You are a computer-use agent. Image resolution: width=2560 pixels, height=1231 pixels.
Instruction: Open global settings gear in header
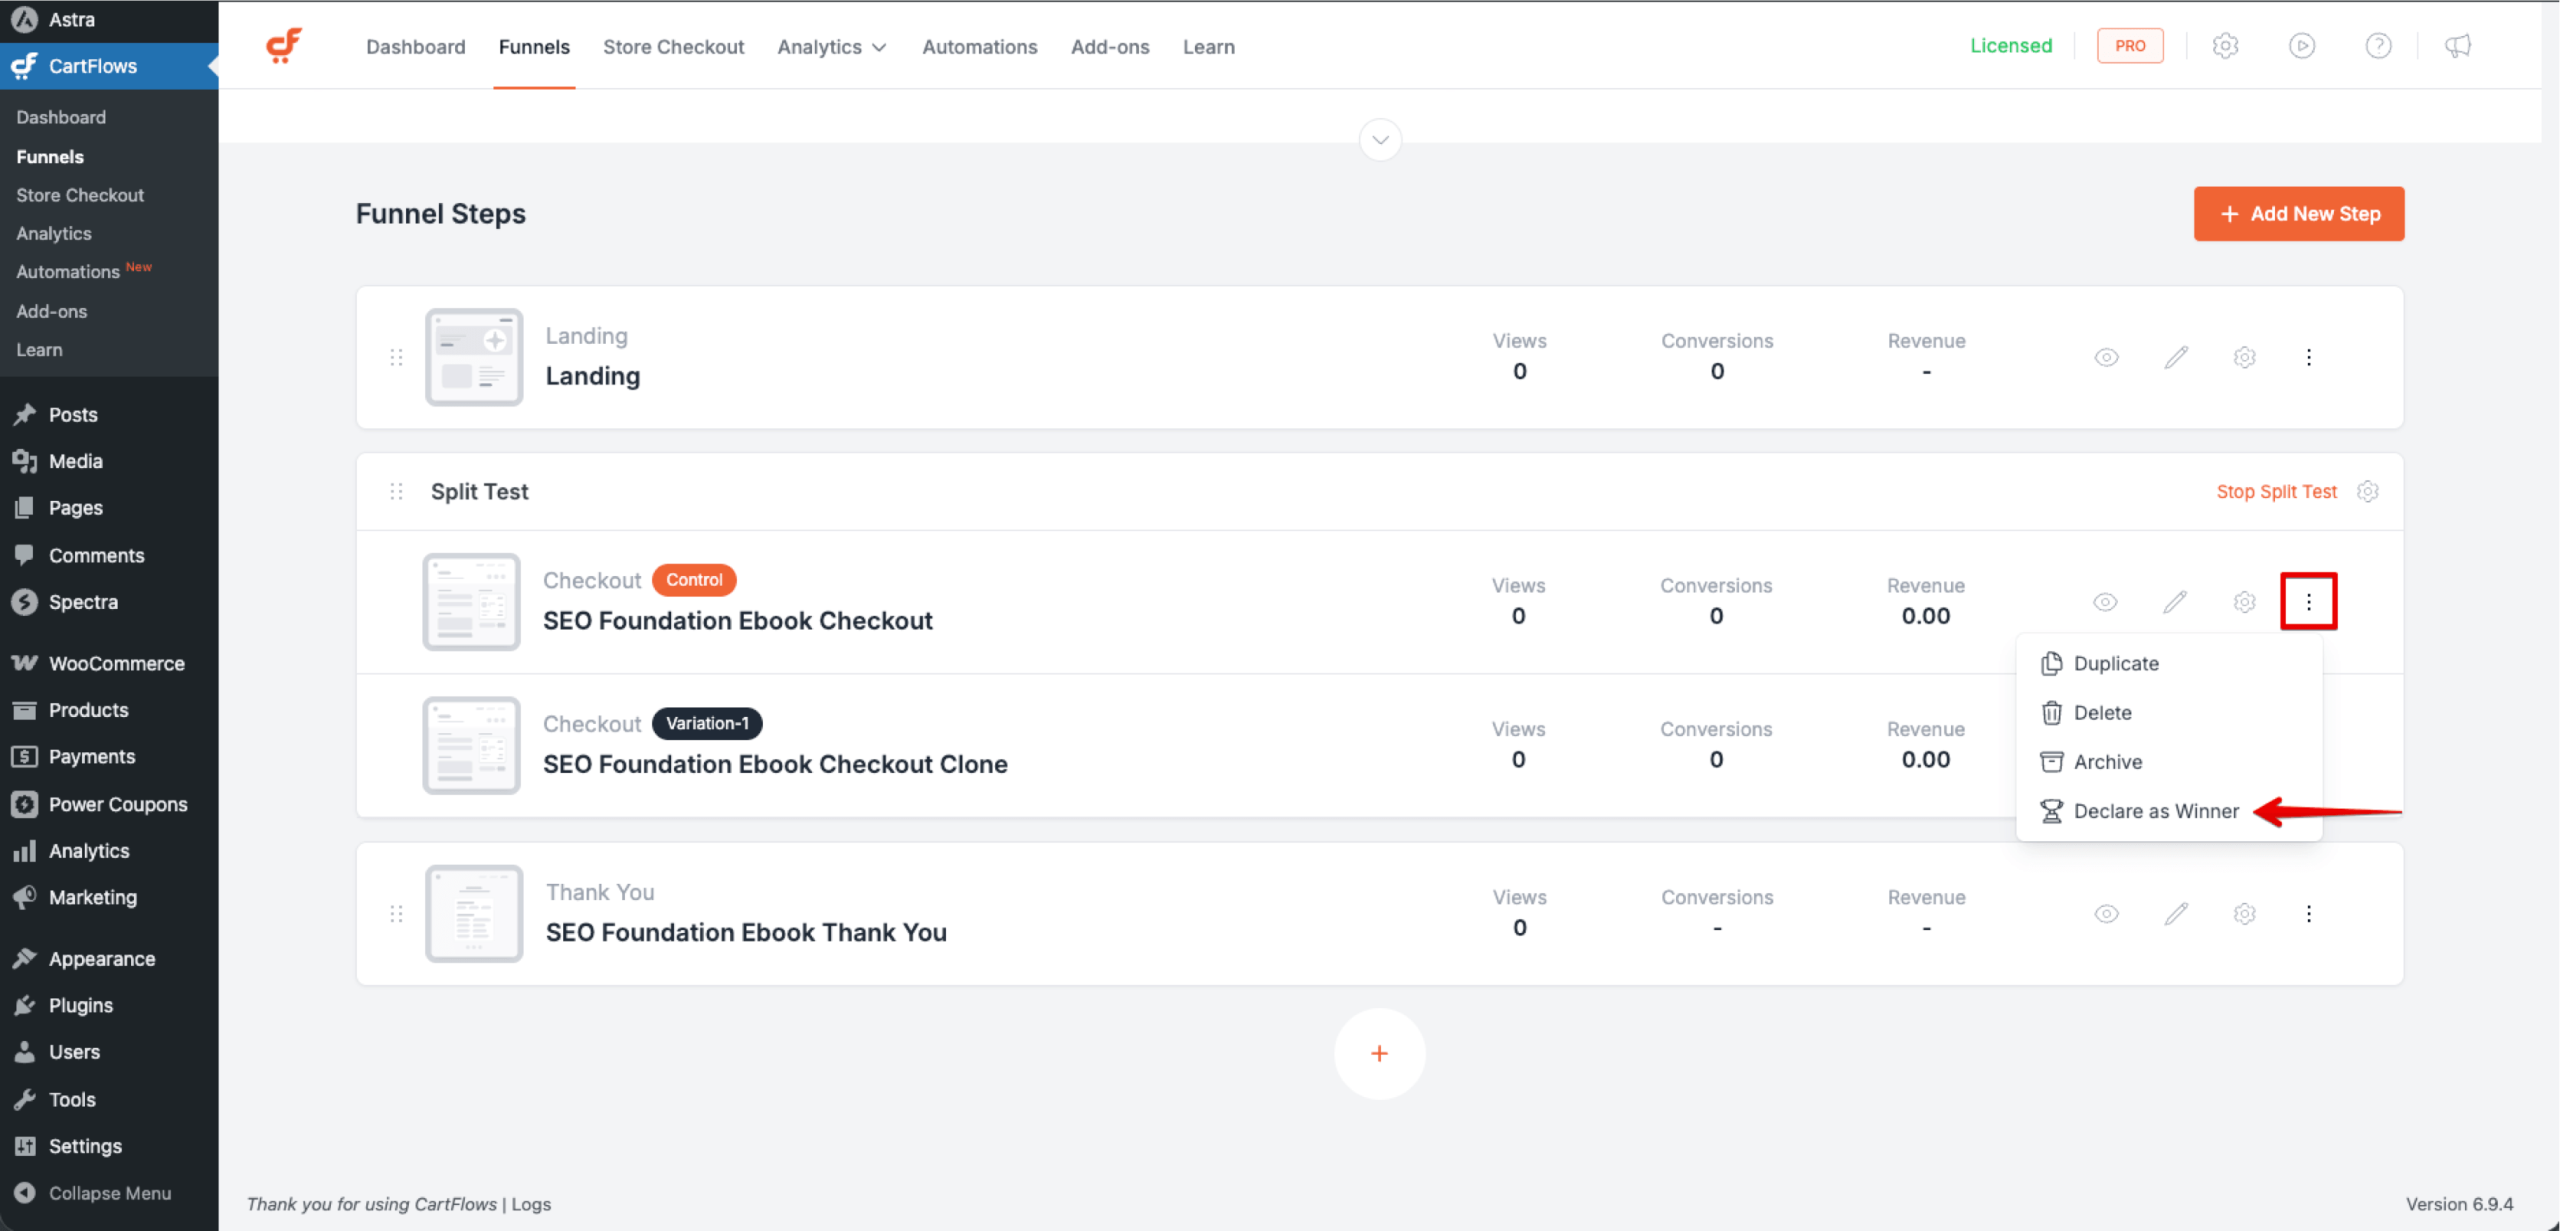(x=2225, y=46)
